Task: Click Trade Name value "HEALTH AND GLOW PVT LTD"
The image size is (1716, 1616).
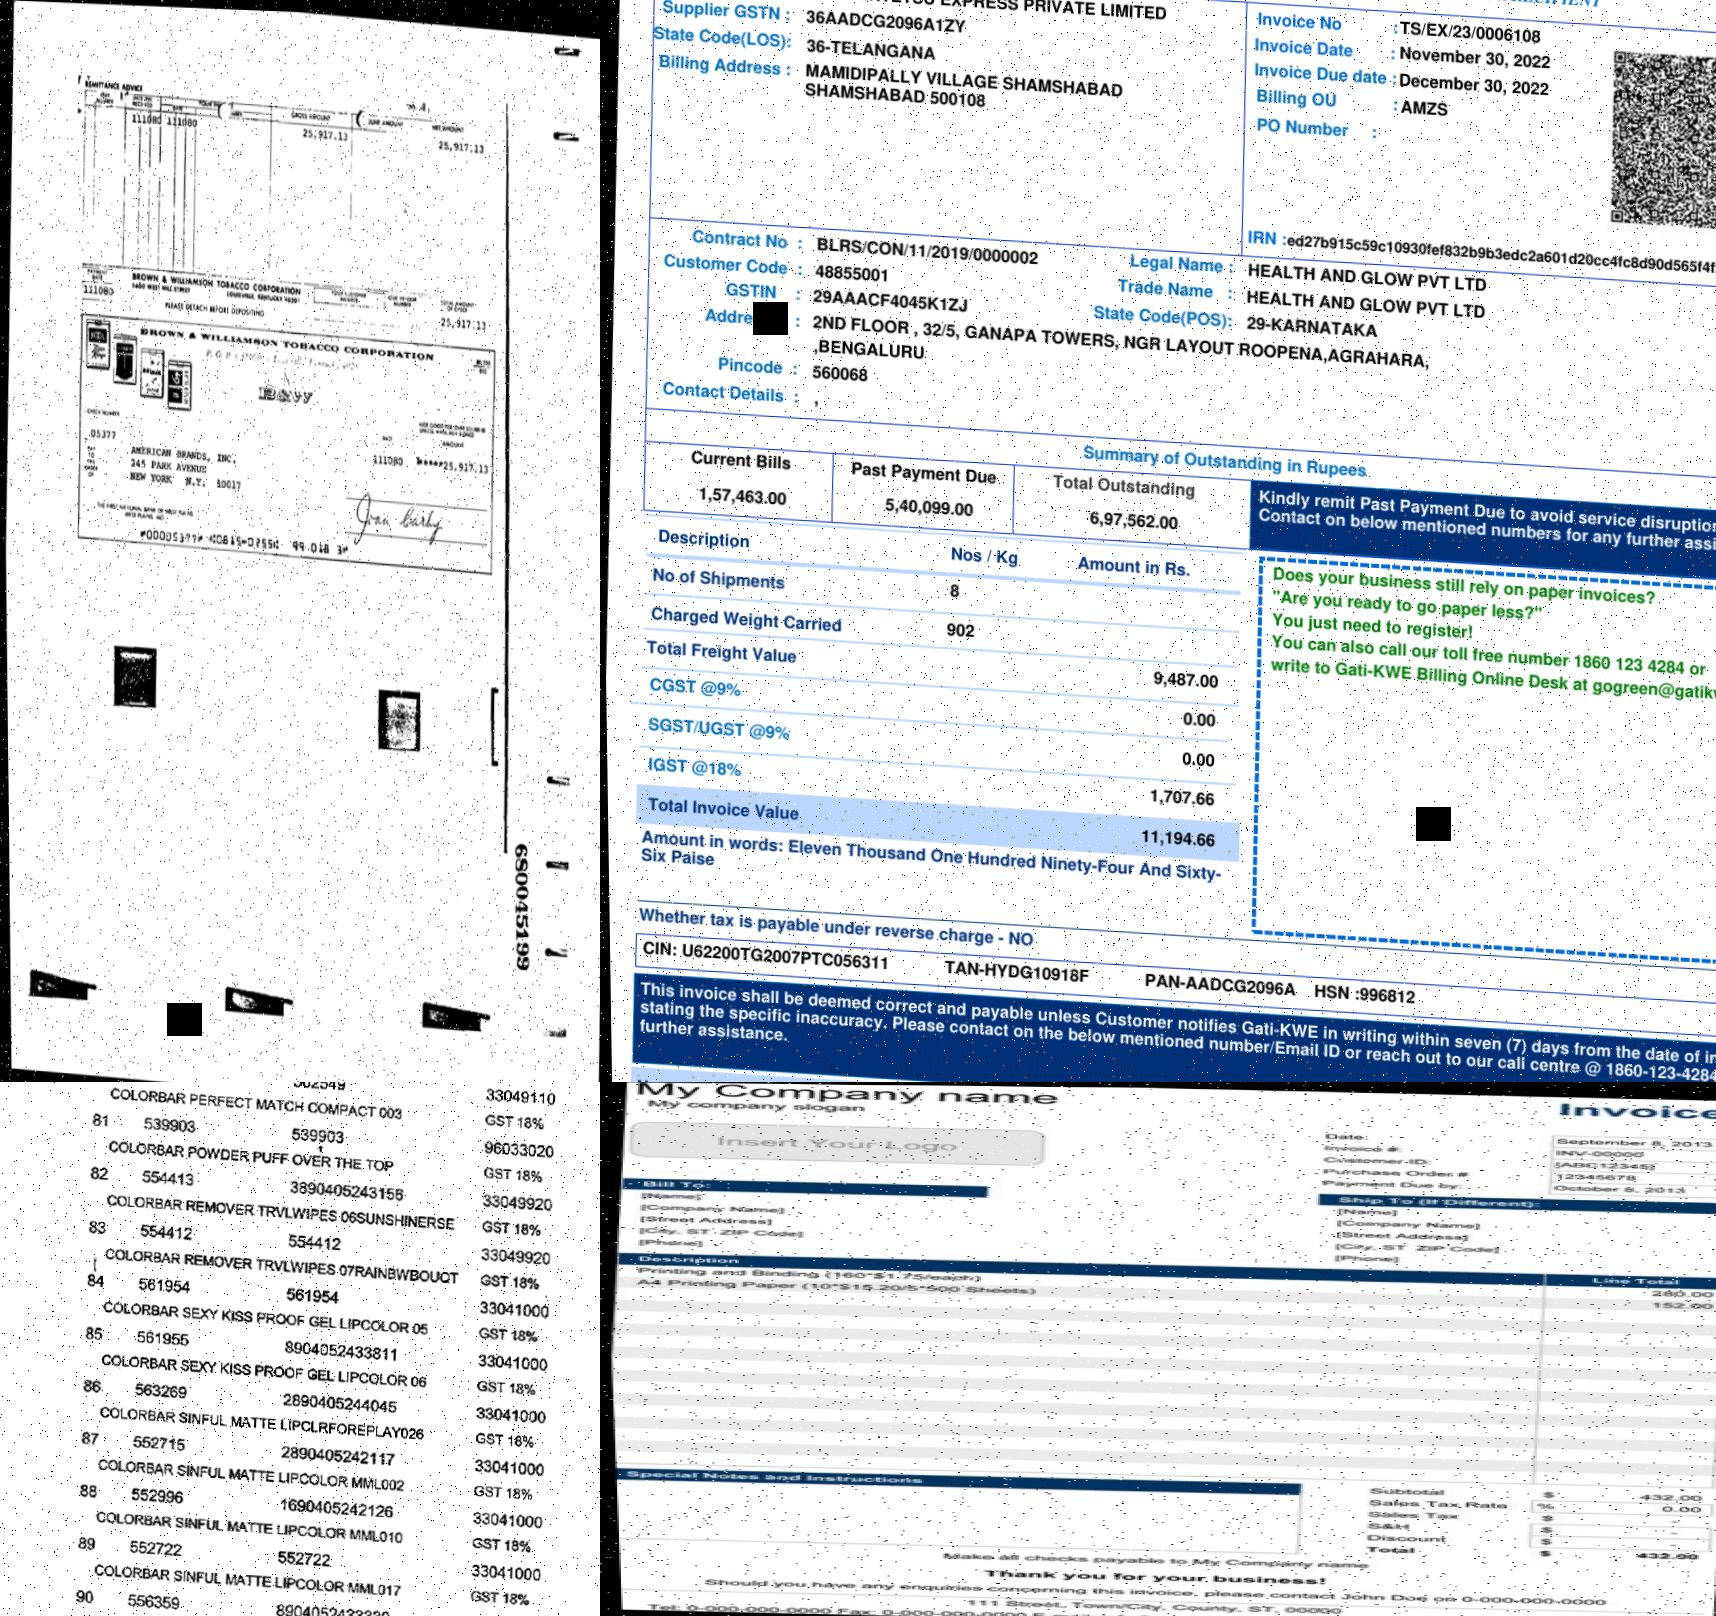Action: coord(1365,304)
